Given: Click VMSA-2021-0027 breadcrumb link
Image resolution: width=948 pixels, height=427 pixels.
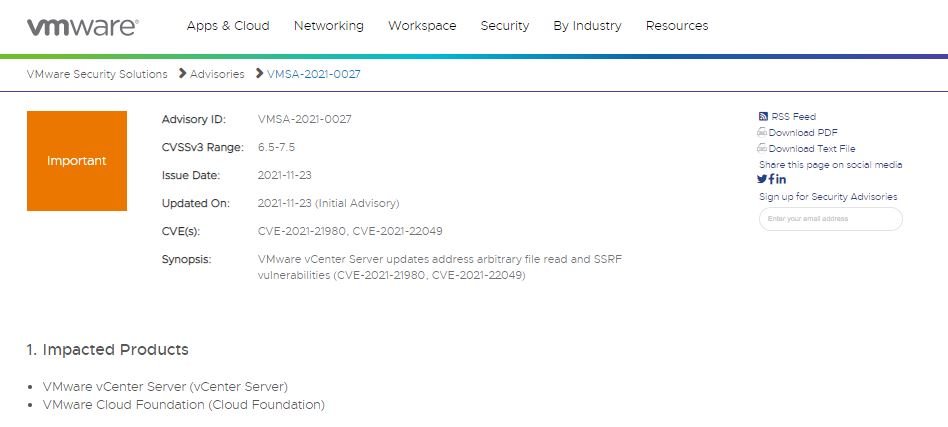Looking at the screenshot, I should (x=314, y=74).
